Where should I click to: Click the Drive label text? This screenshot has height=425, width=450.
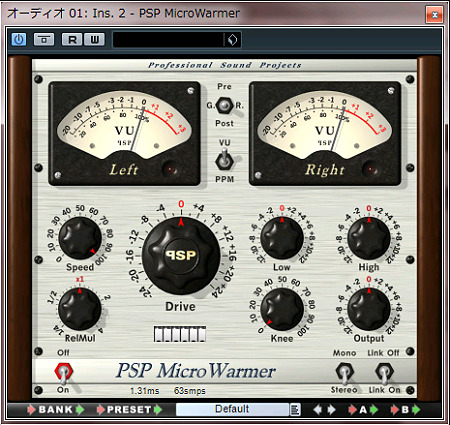[x=180, y=306]
